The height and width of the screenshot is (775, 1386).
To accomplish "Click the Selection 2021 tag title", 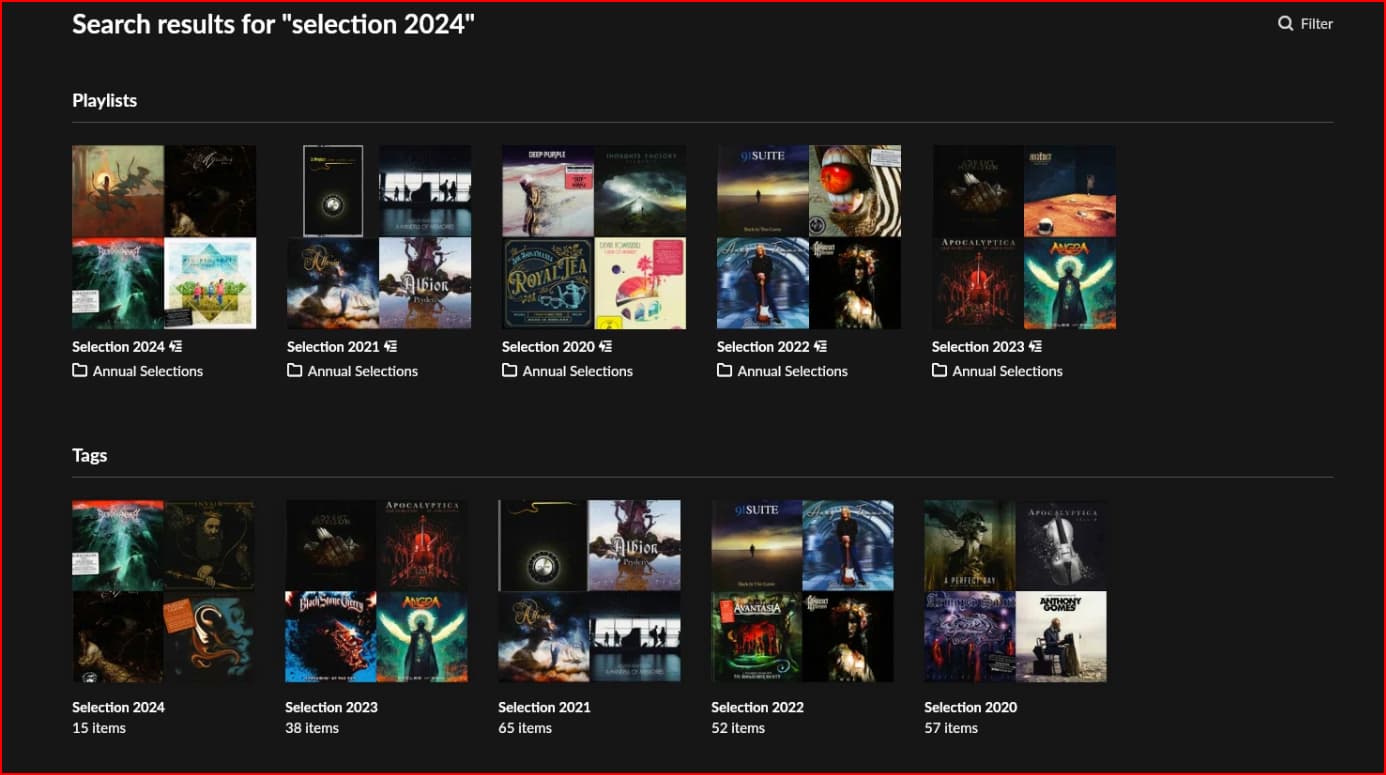I will point(544,707).
